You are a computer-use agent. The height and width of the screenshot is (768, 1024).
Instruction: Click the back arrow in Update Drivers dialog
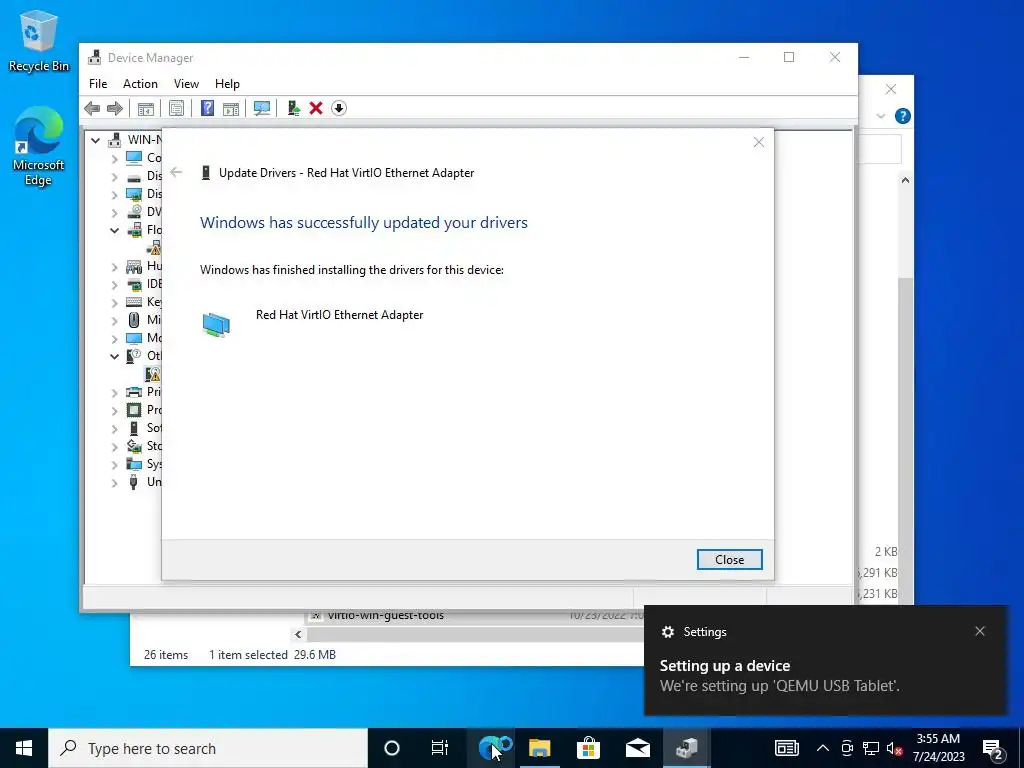pyautogui.click(x=176, y=172)
